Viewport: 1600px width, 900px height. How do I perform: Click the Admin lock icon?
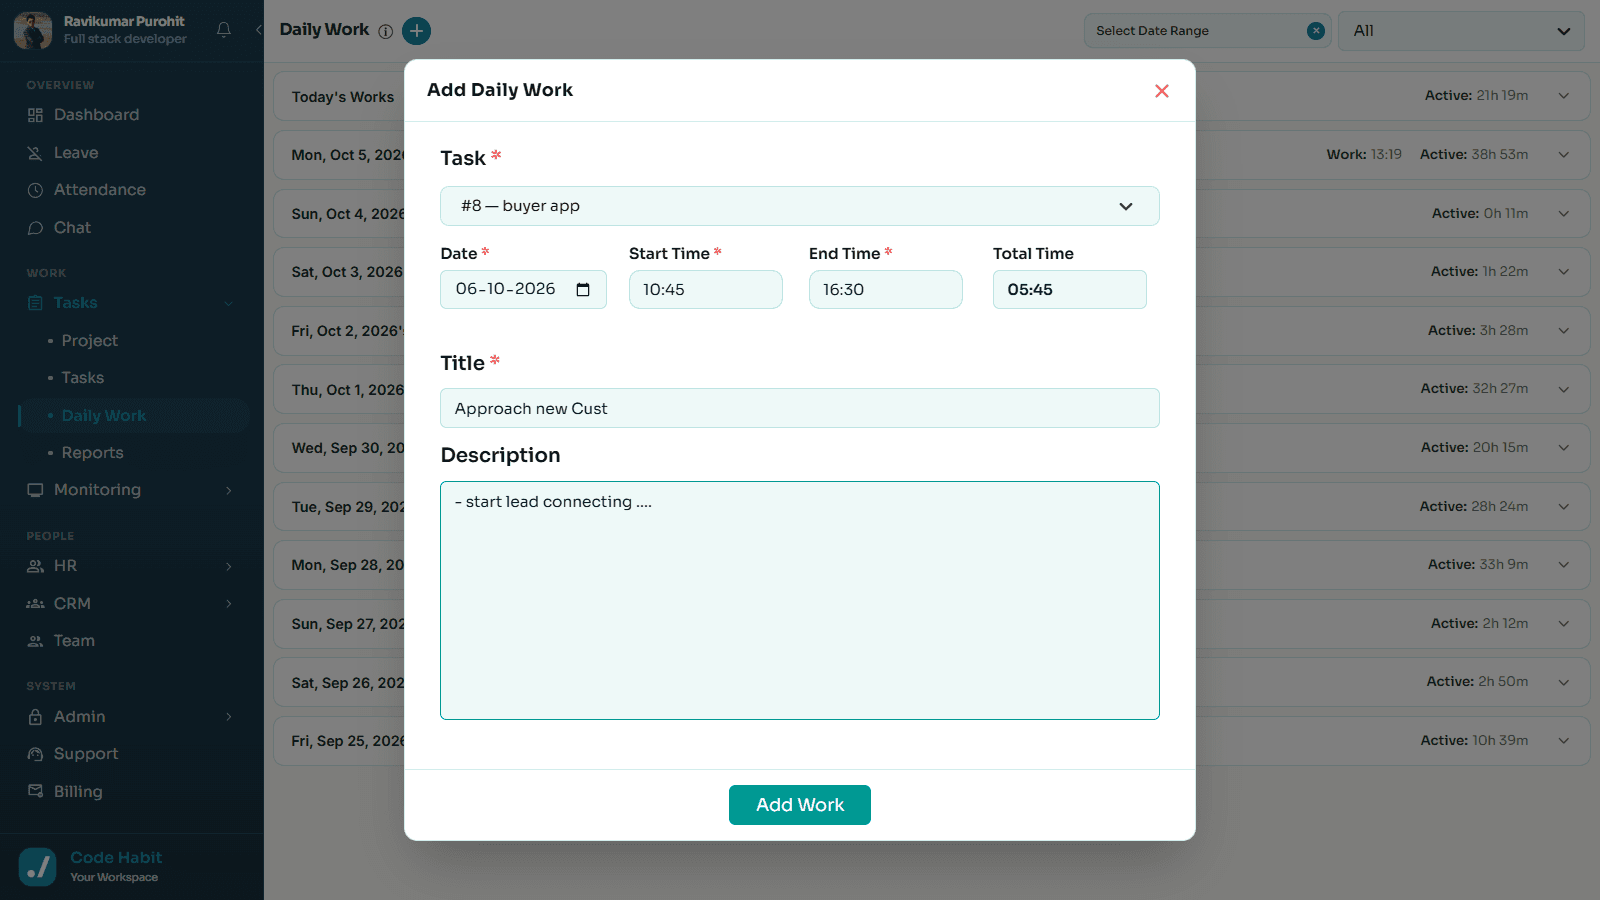35,717
